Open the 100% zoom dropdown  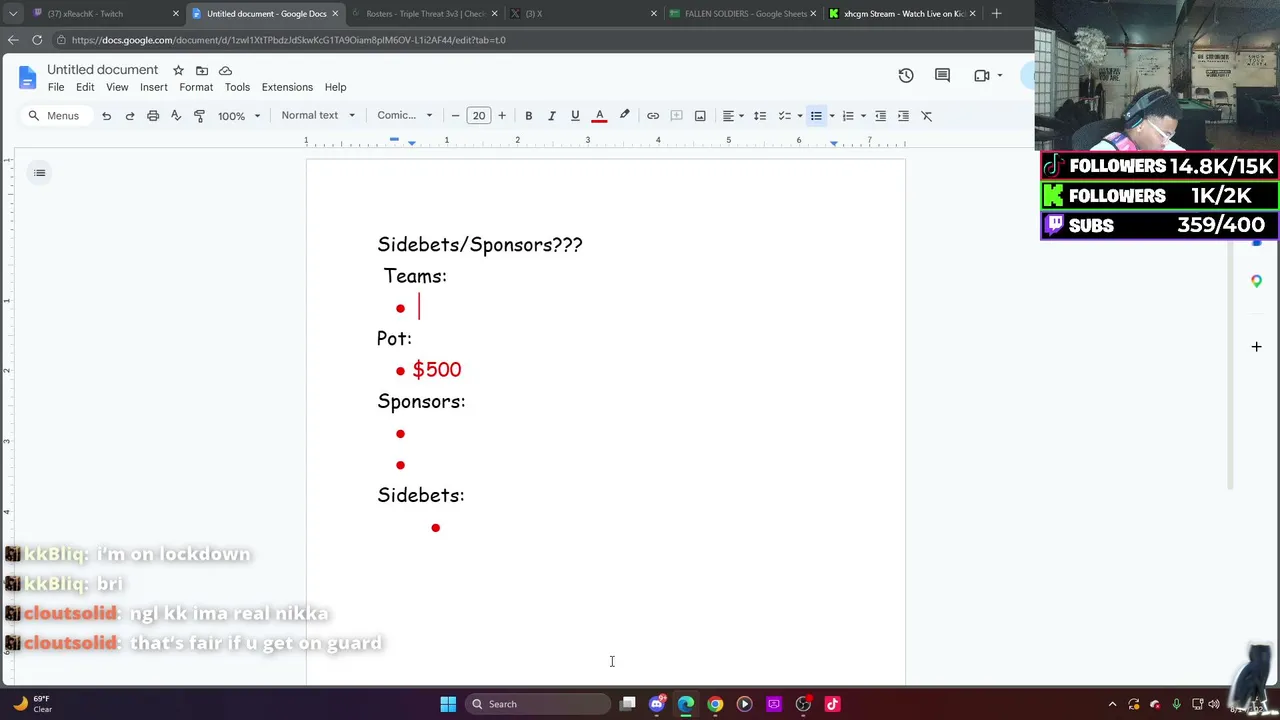click(239, 116)
